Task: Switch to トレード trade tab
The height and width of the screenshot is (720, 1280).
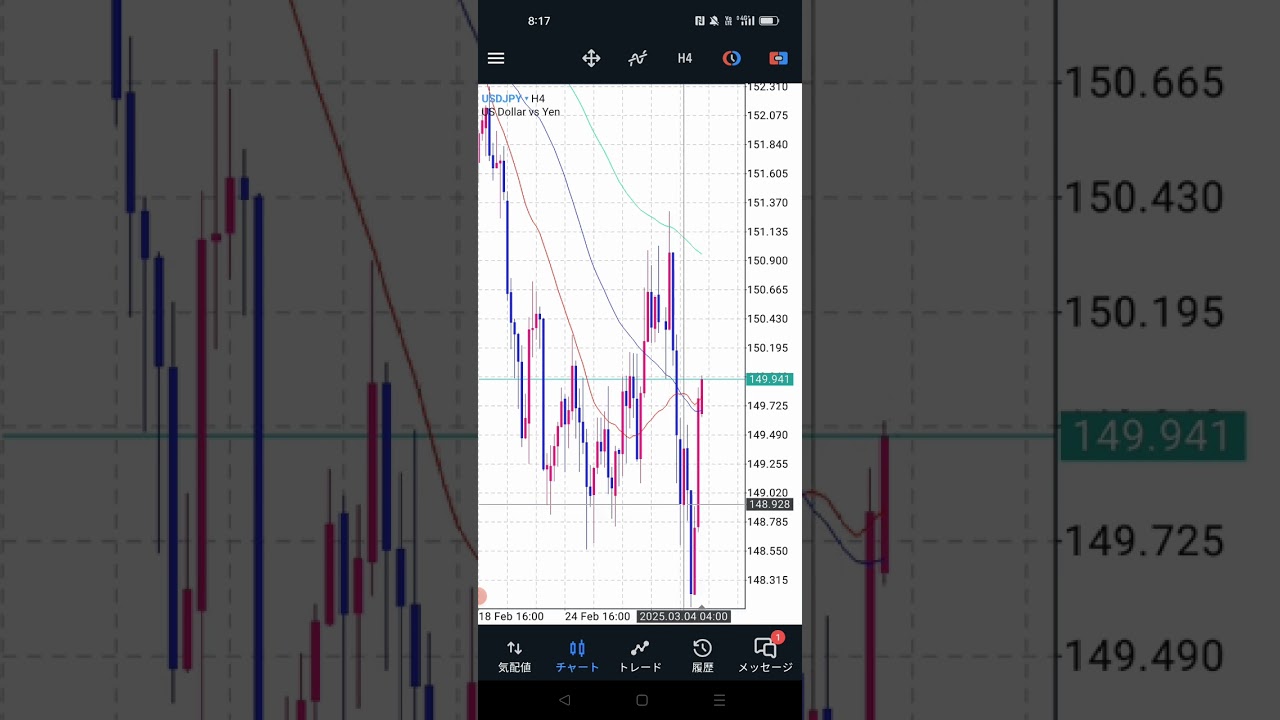Action: click(640, 655)
